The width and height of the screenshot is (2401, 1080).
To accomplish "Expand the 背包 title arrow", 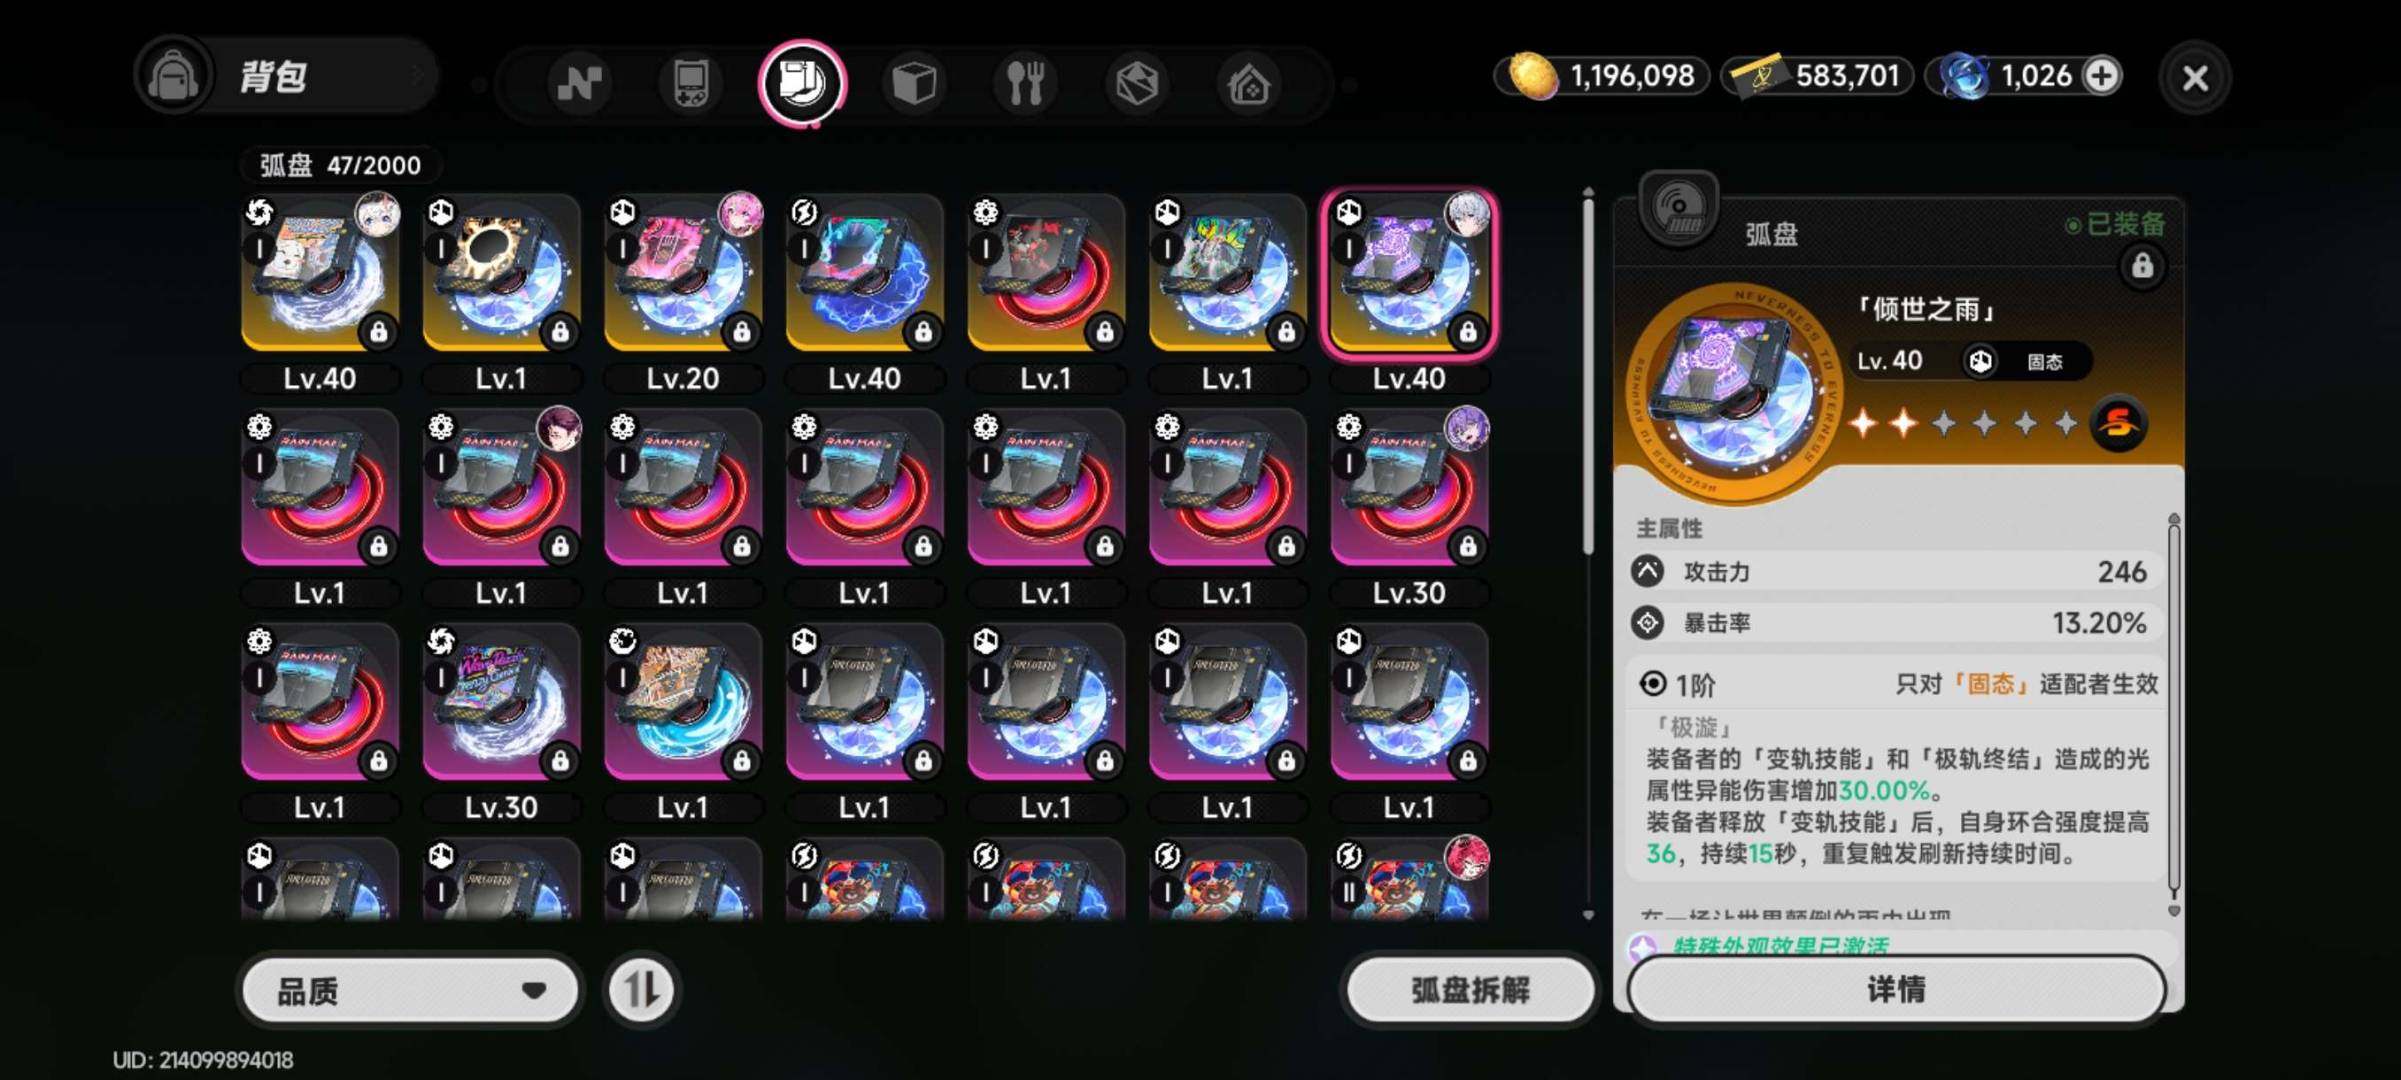I will click(x=418, y=76).
